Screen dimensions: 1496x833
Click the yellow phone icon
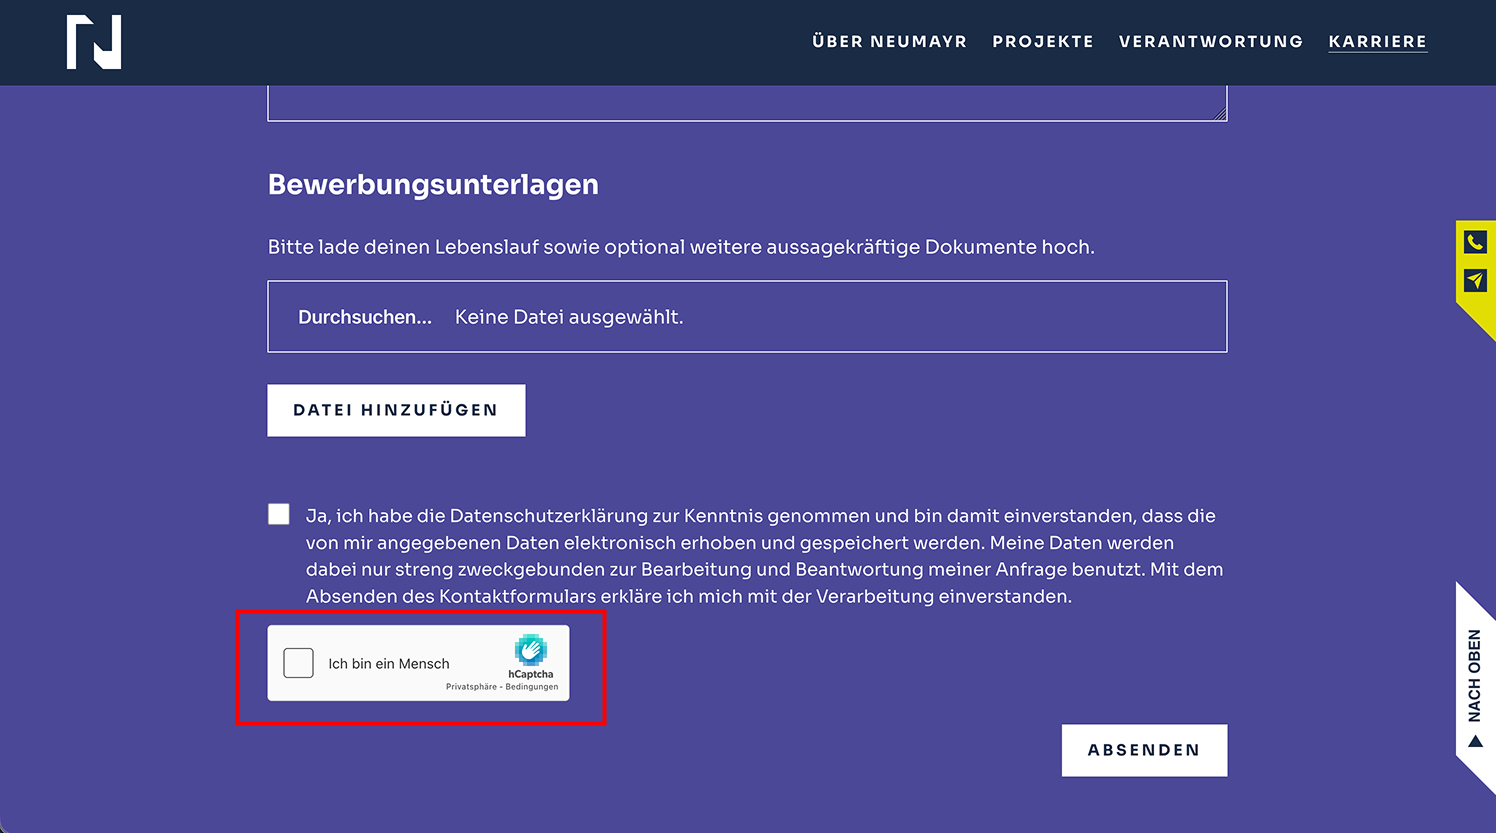pos(1475,242)
